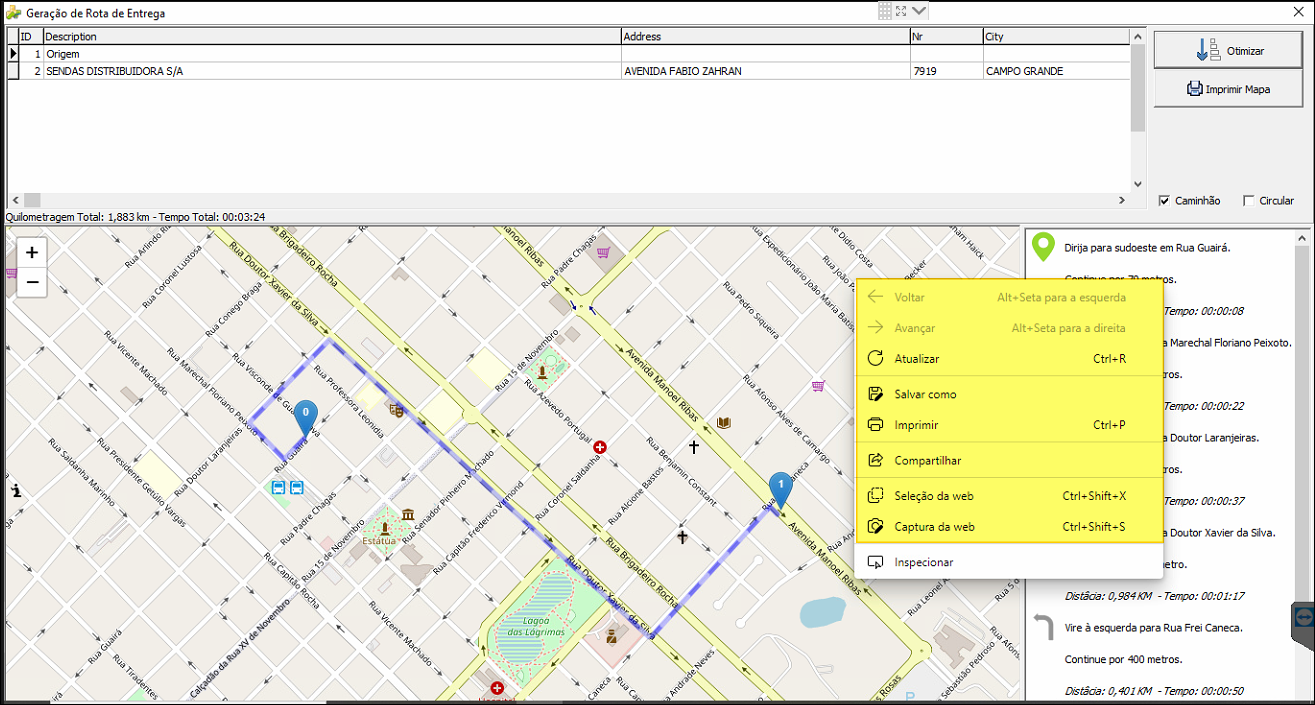Click the grid dots icon in title bar
Image resolution: width=1315 pixels, height=705 pixels.
coord(885,11)
